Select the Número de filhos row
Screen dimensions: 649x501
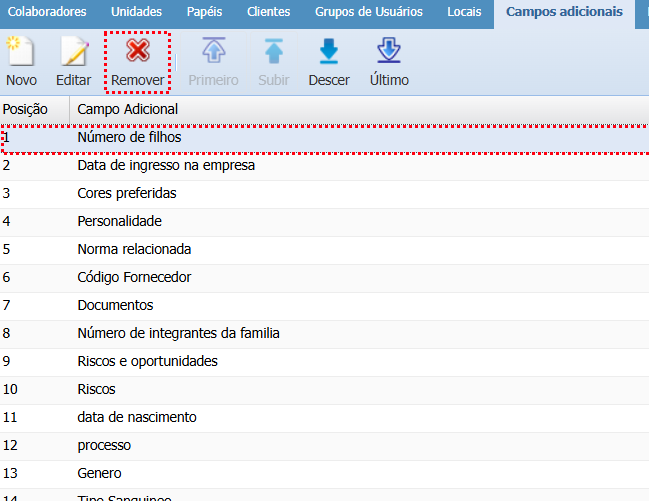pos(130,137)
